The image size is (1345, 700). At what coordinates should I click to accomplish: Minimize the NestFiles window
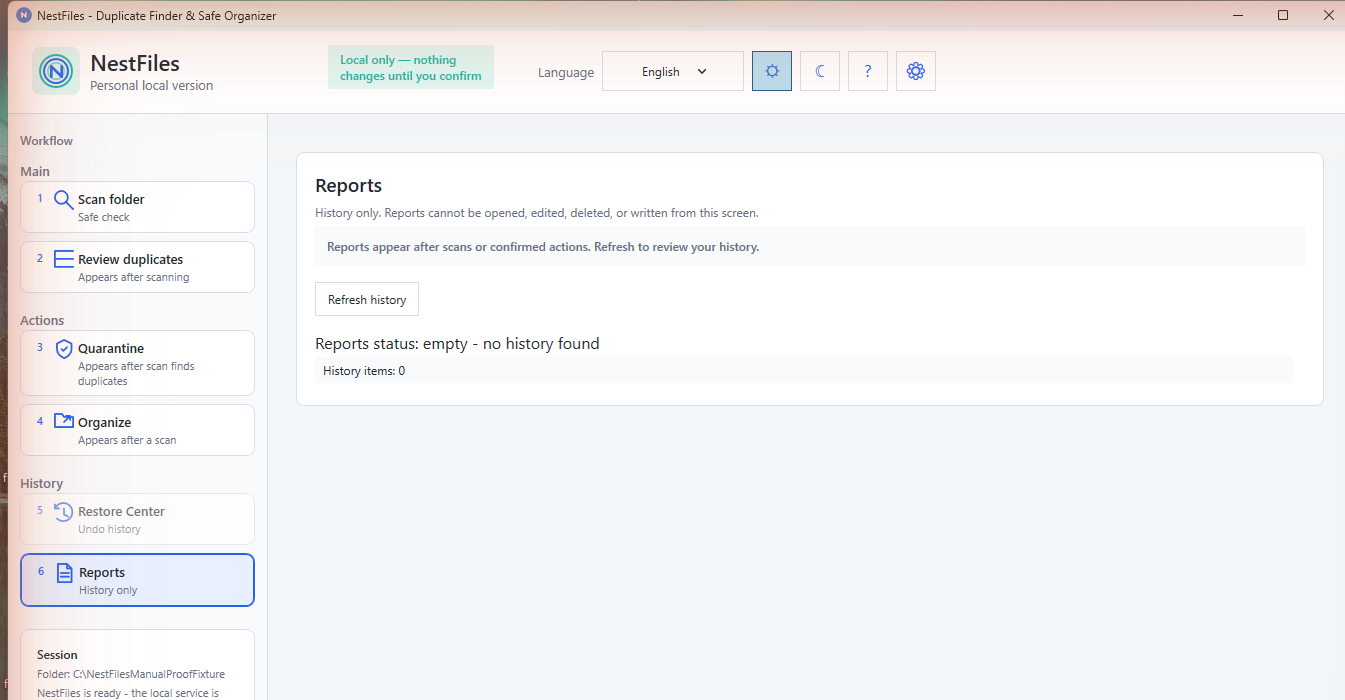coord(1237,15)
